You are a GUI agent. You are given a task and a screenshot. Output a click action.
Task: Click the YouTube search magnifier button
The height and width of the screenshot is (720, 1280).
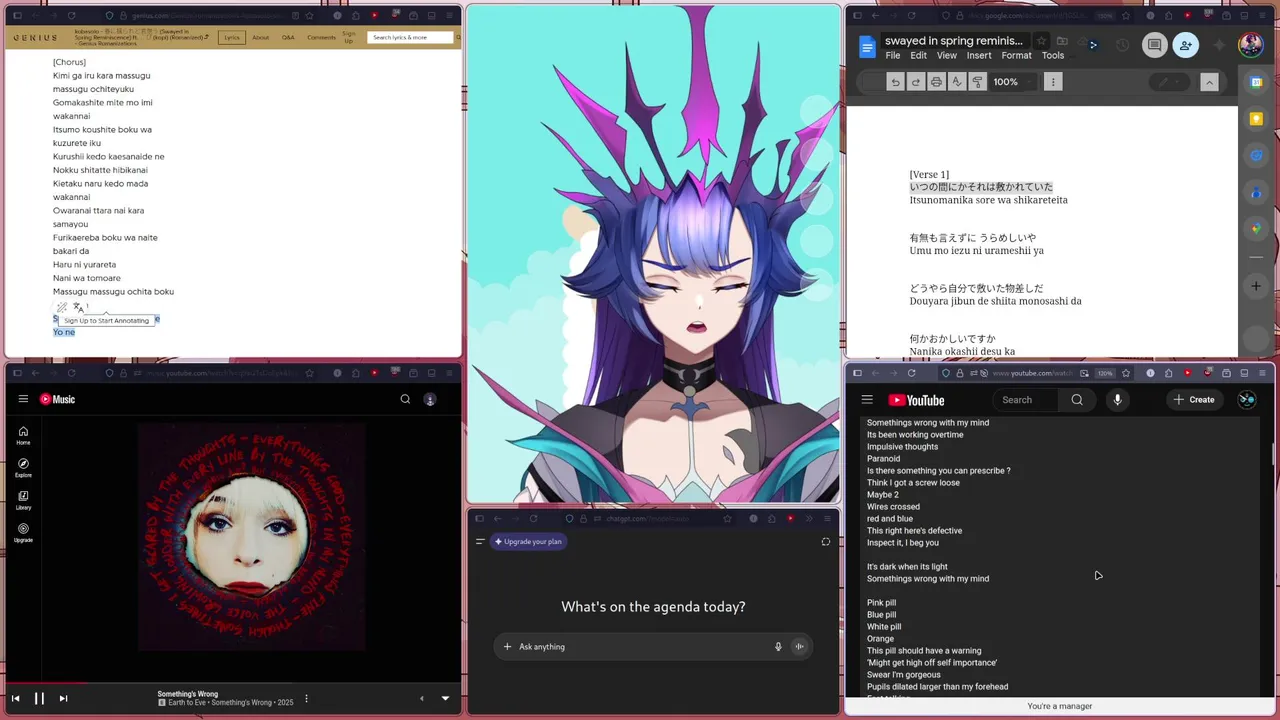(1077, 399)
